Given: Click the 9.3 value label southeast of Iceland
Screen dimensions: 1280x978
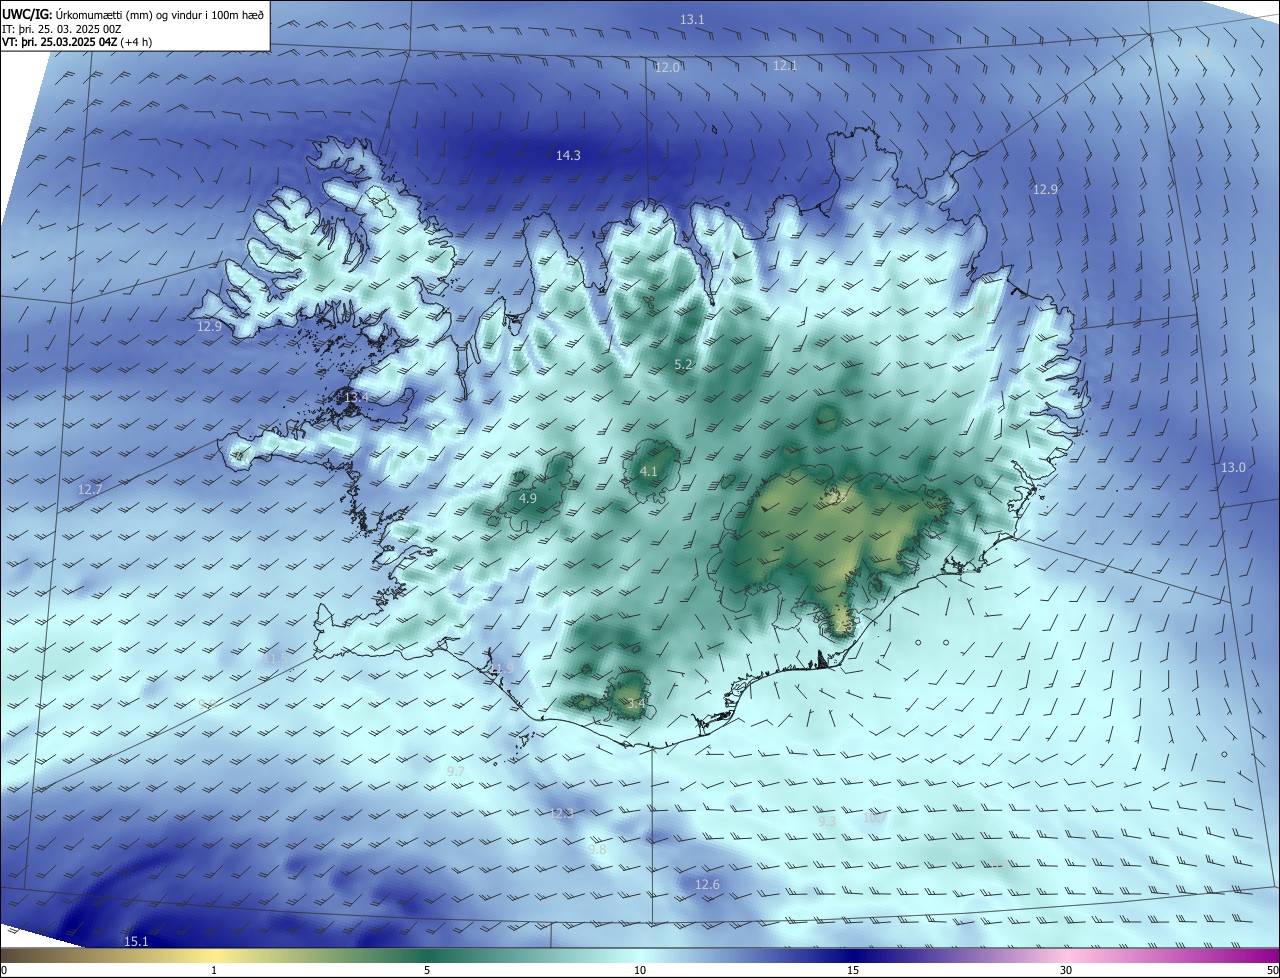Looking at the screenshot, I should point(827,820).
